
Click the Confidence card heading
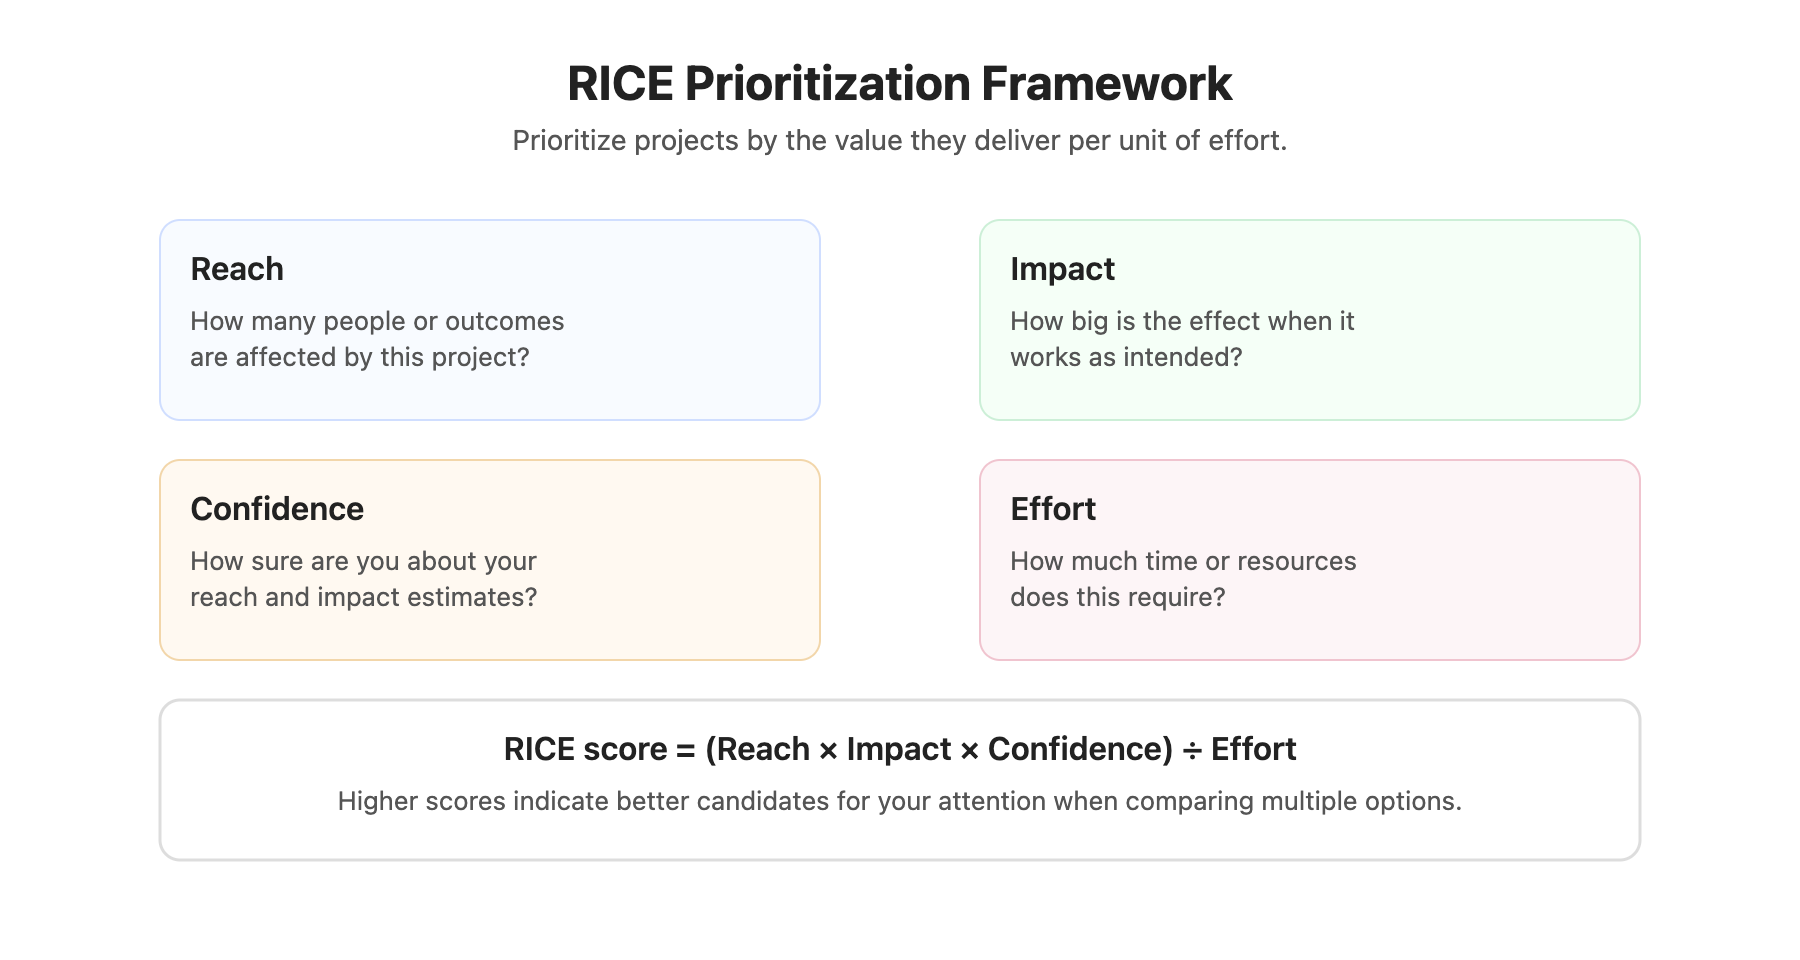tap(277, 509)
